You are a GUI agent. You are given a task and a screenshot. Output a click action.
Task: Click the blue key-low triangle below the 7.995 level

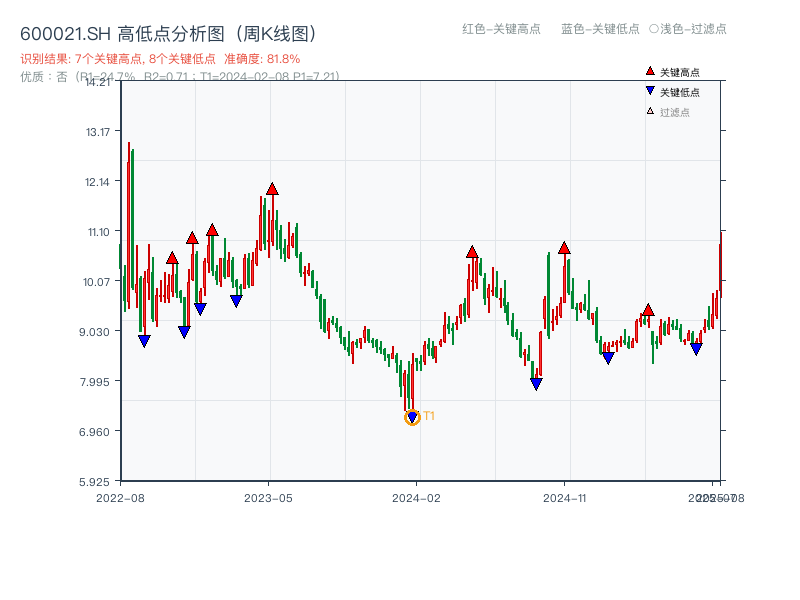tap(538, 382)
